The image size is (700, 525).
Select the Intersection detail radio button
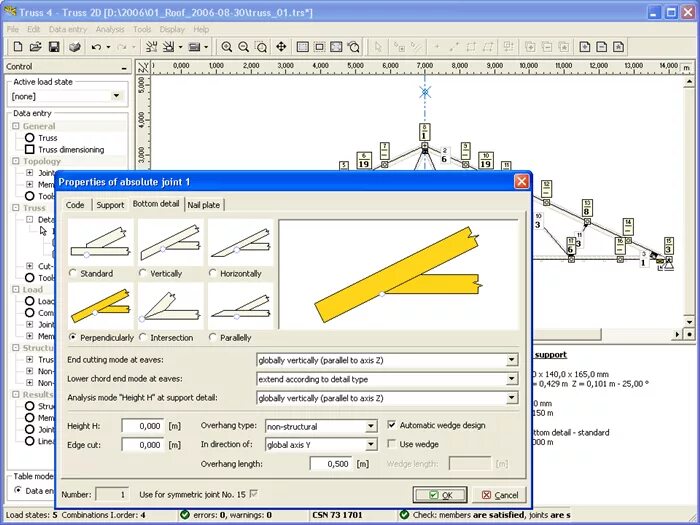(x=142, y=337)
